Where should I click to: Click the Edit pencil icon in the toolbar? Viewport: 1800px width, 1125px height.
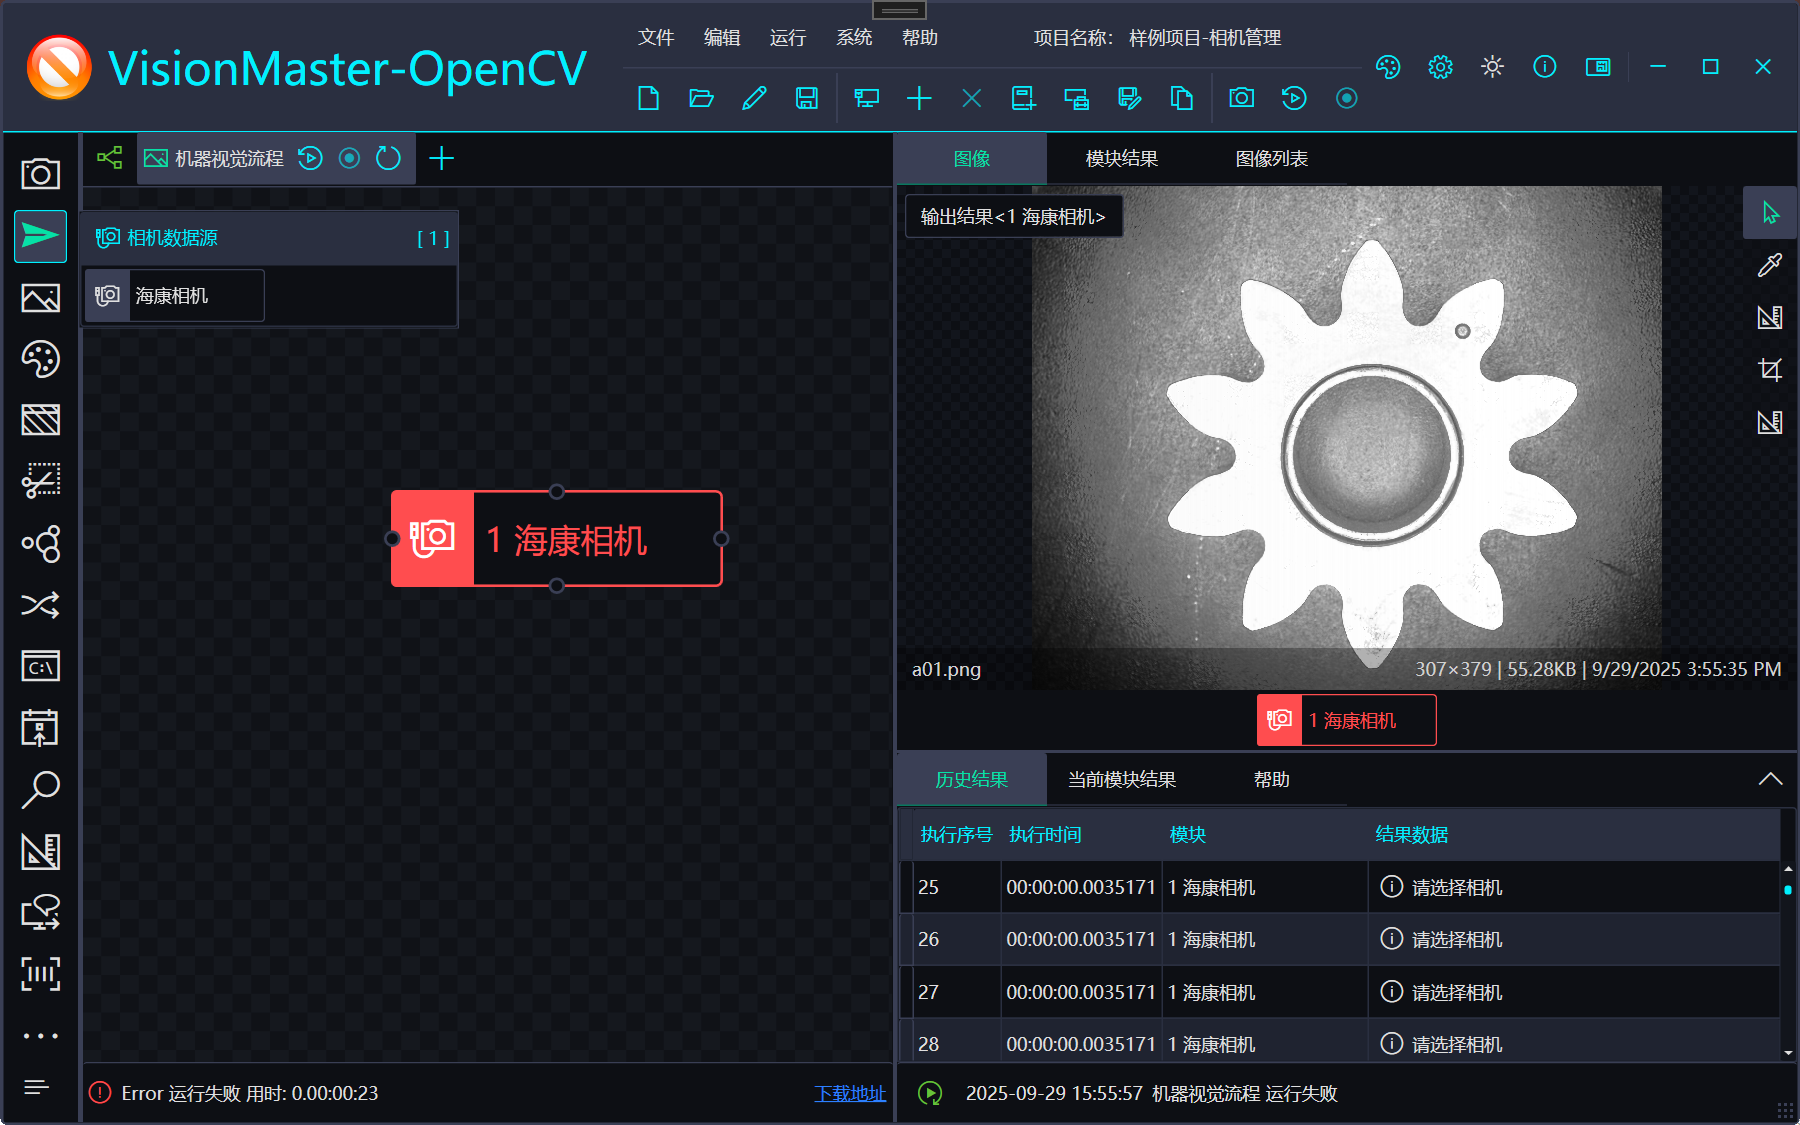coord(754,98)
